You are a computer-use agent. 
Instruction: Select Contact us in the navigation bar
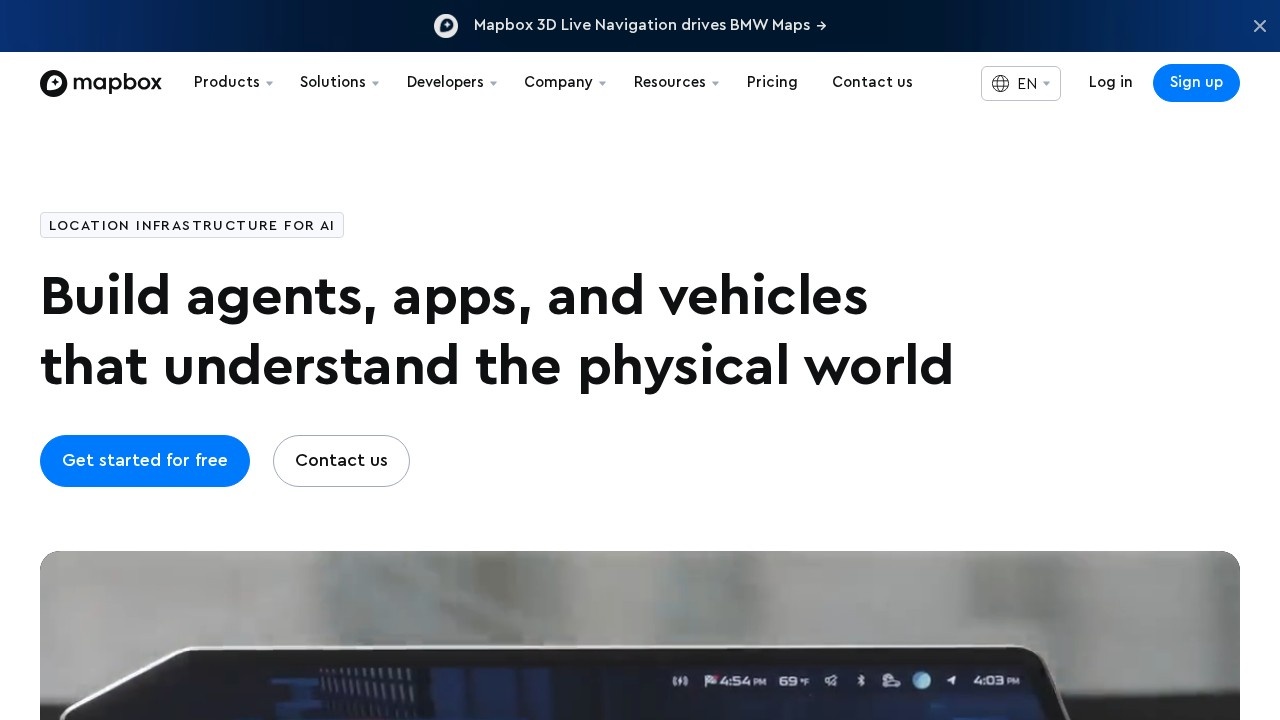tap(872, 83)
